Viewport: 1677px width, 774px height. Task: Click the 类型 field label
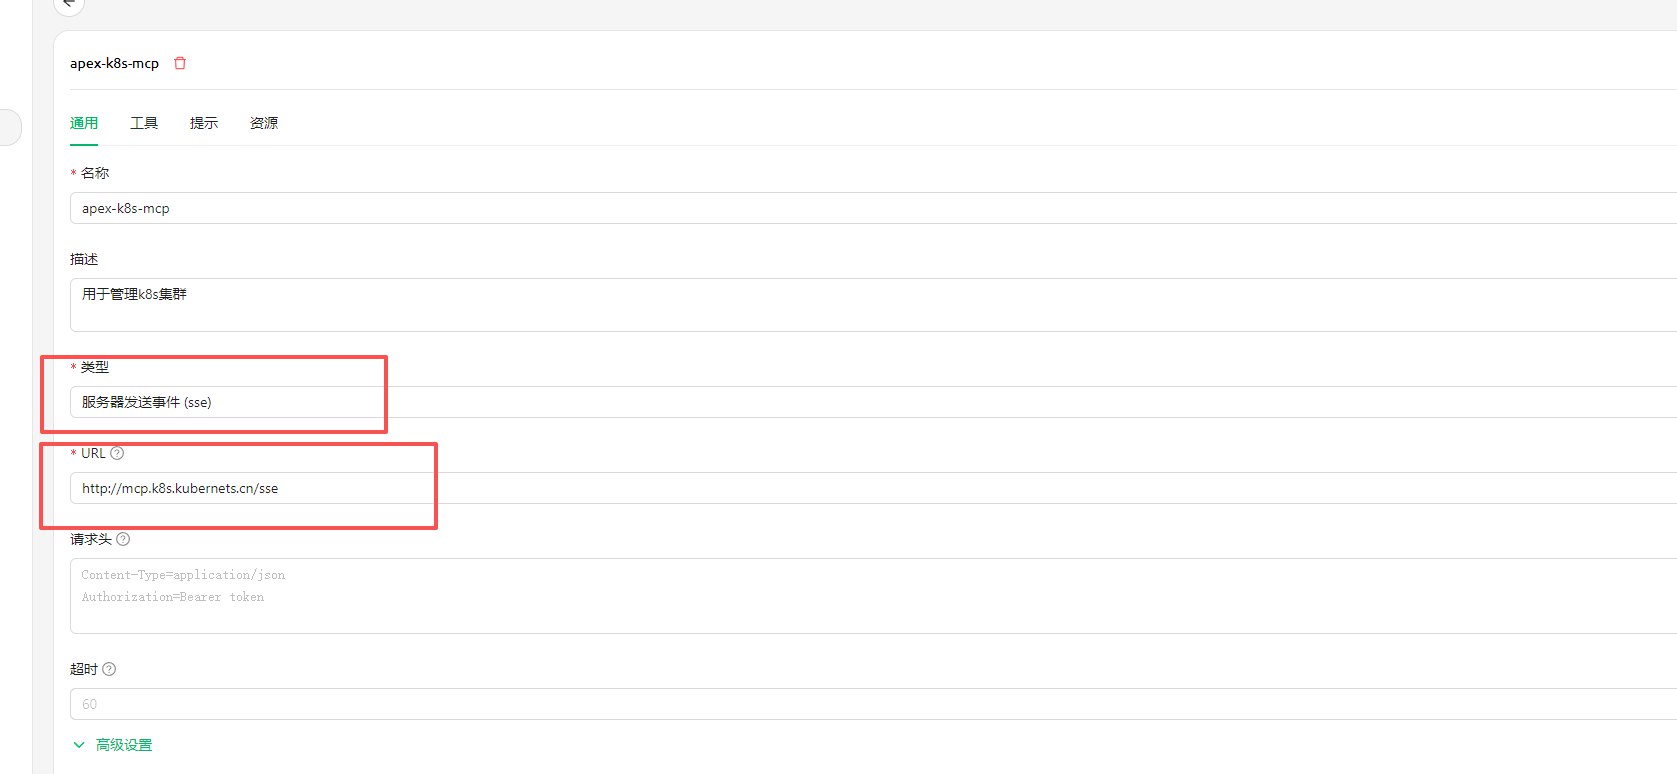(95, 367)
